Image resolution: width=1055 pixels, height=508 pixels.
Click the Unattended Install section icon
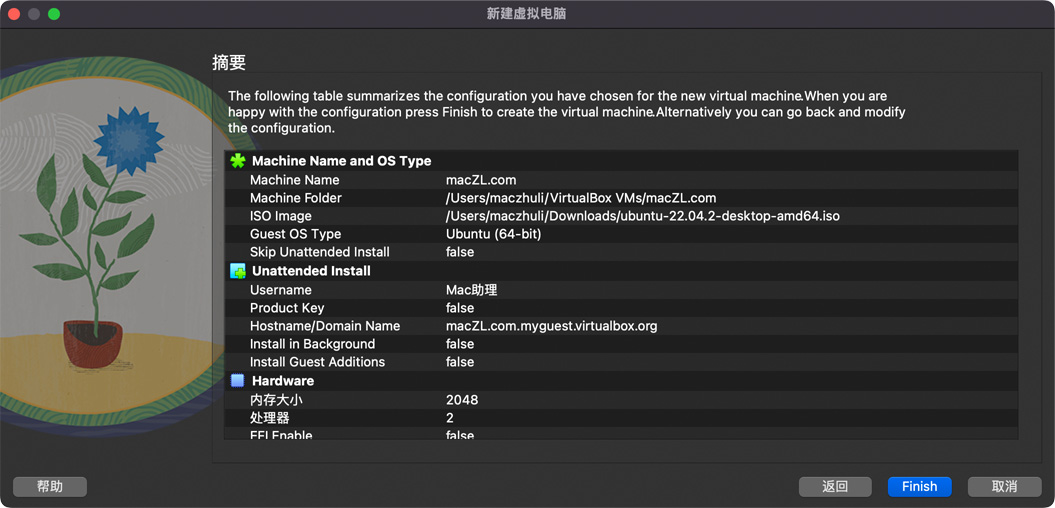(x=238, y=271)
